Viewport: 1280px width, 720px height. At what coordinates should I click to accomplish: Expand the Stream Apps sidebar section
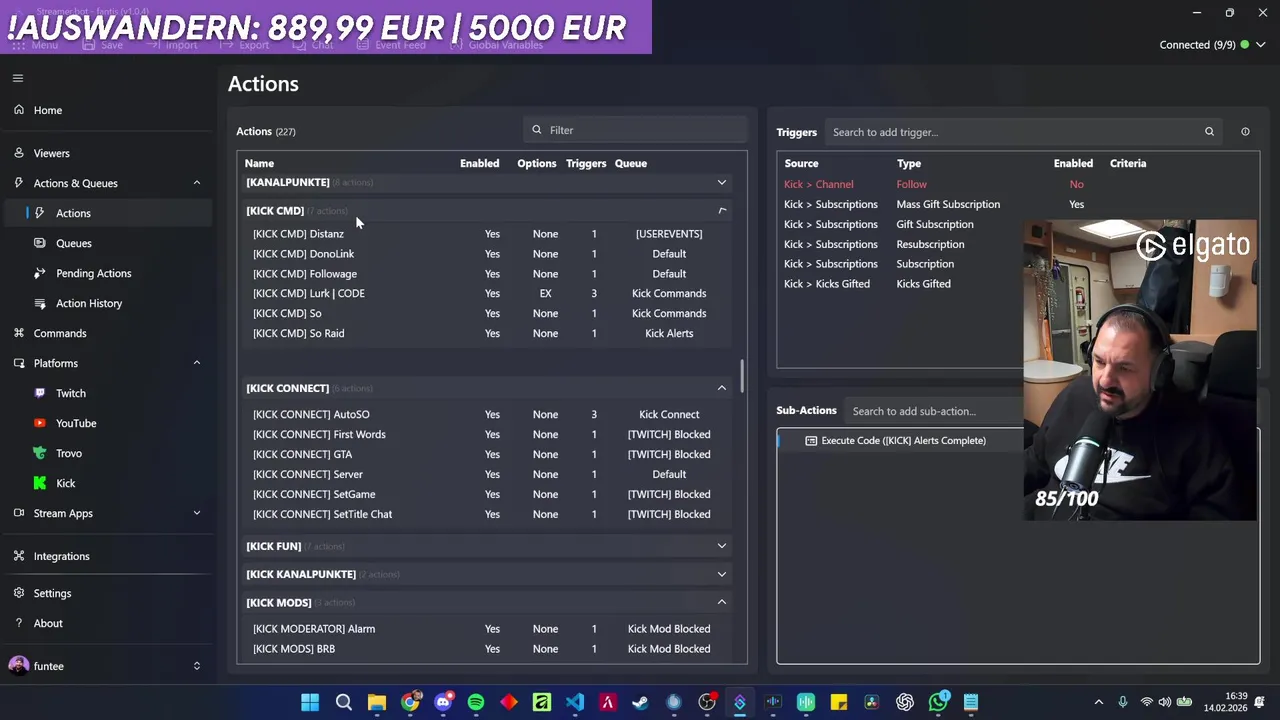[x=197, y=513]
